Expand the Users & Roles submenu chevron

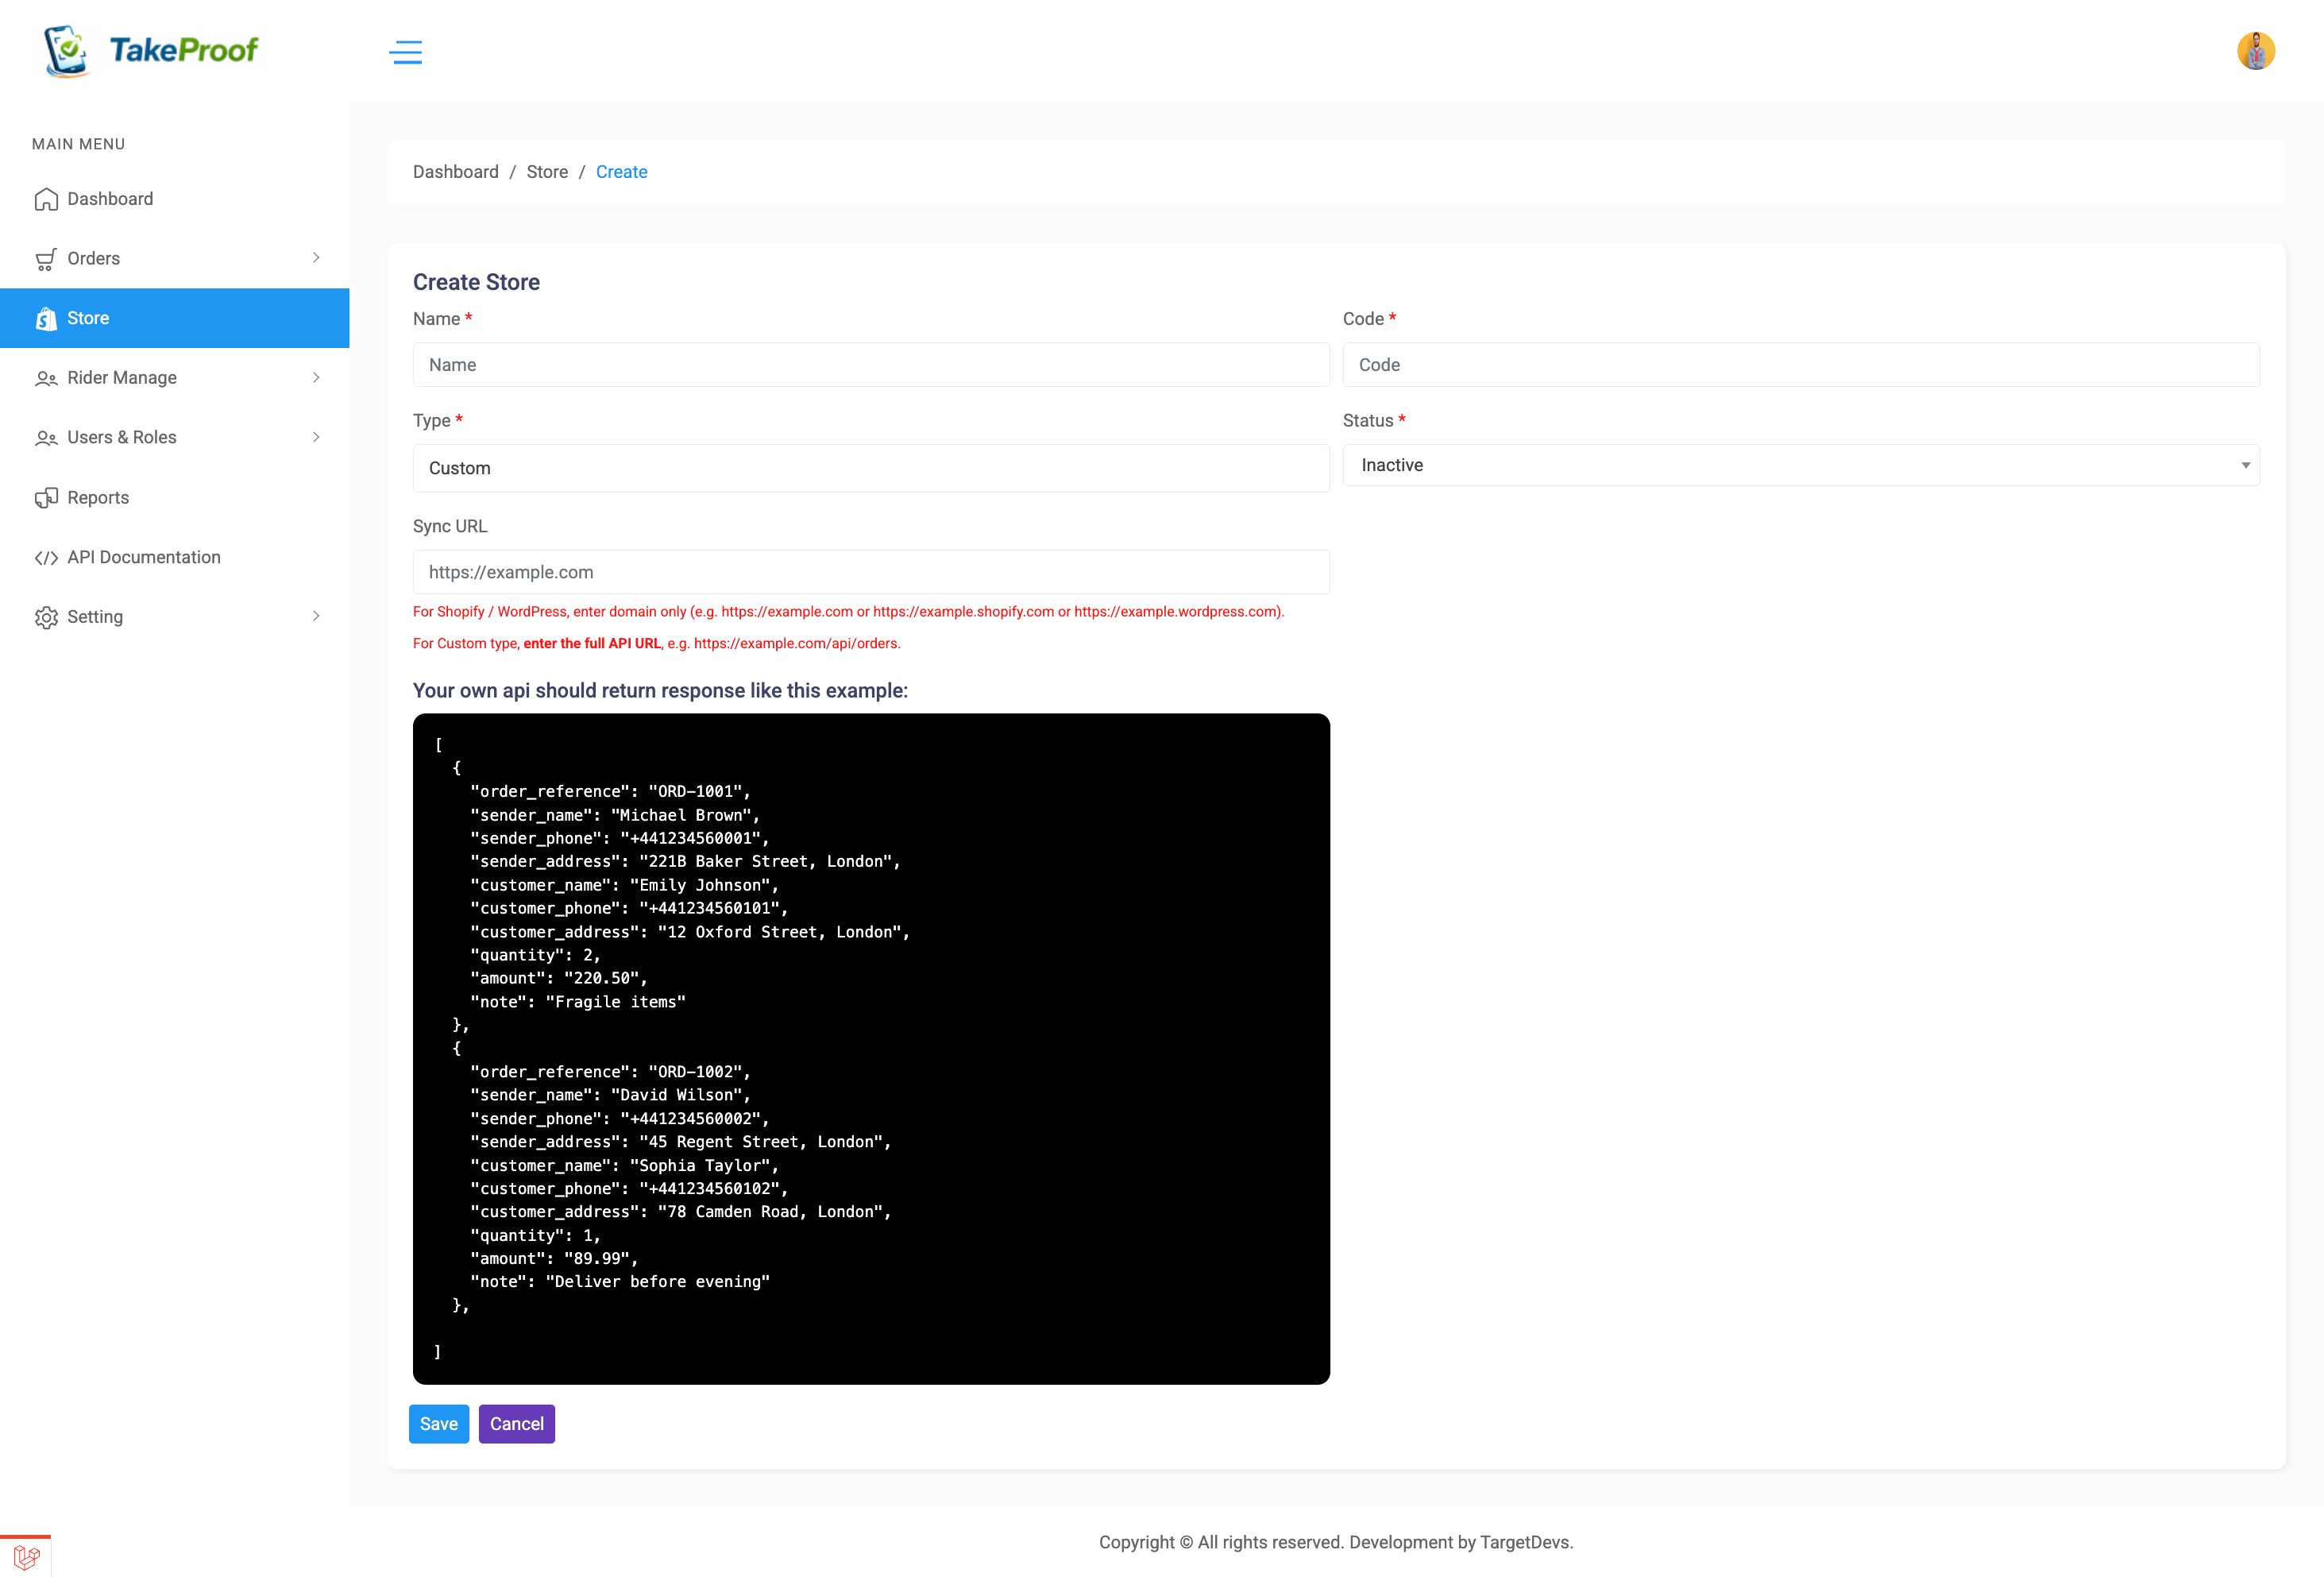[316, 437]
